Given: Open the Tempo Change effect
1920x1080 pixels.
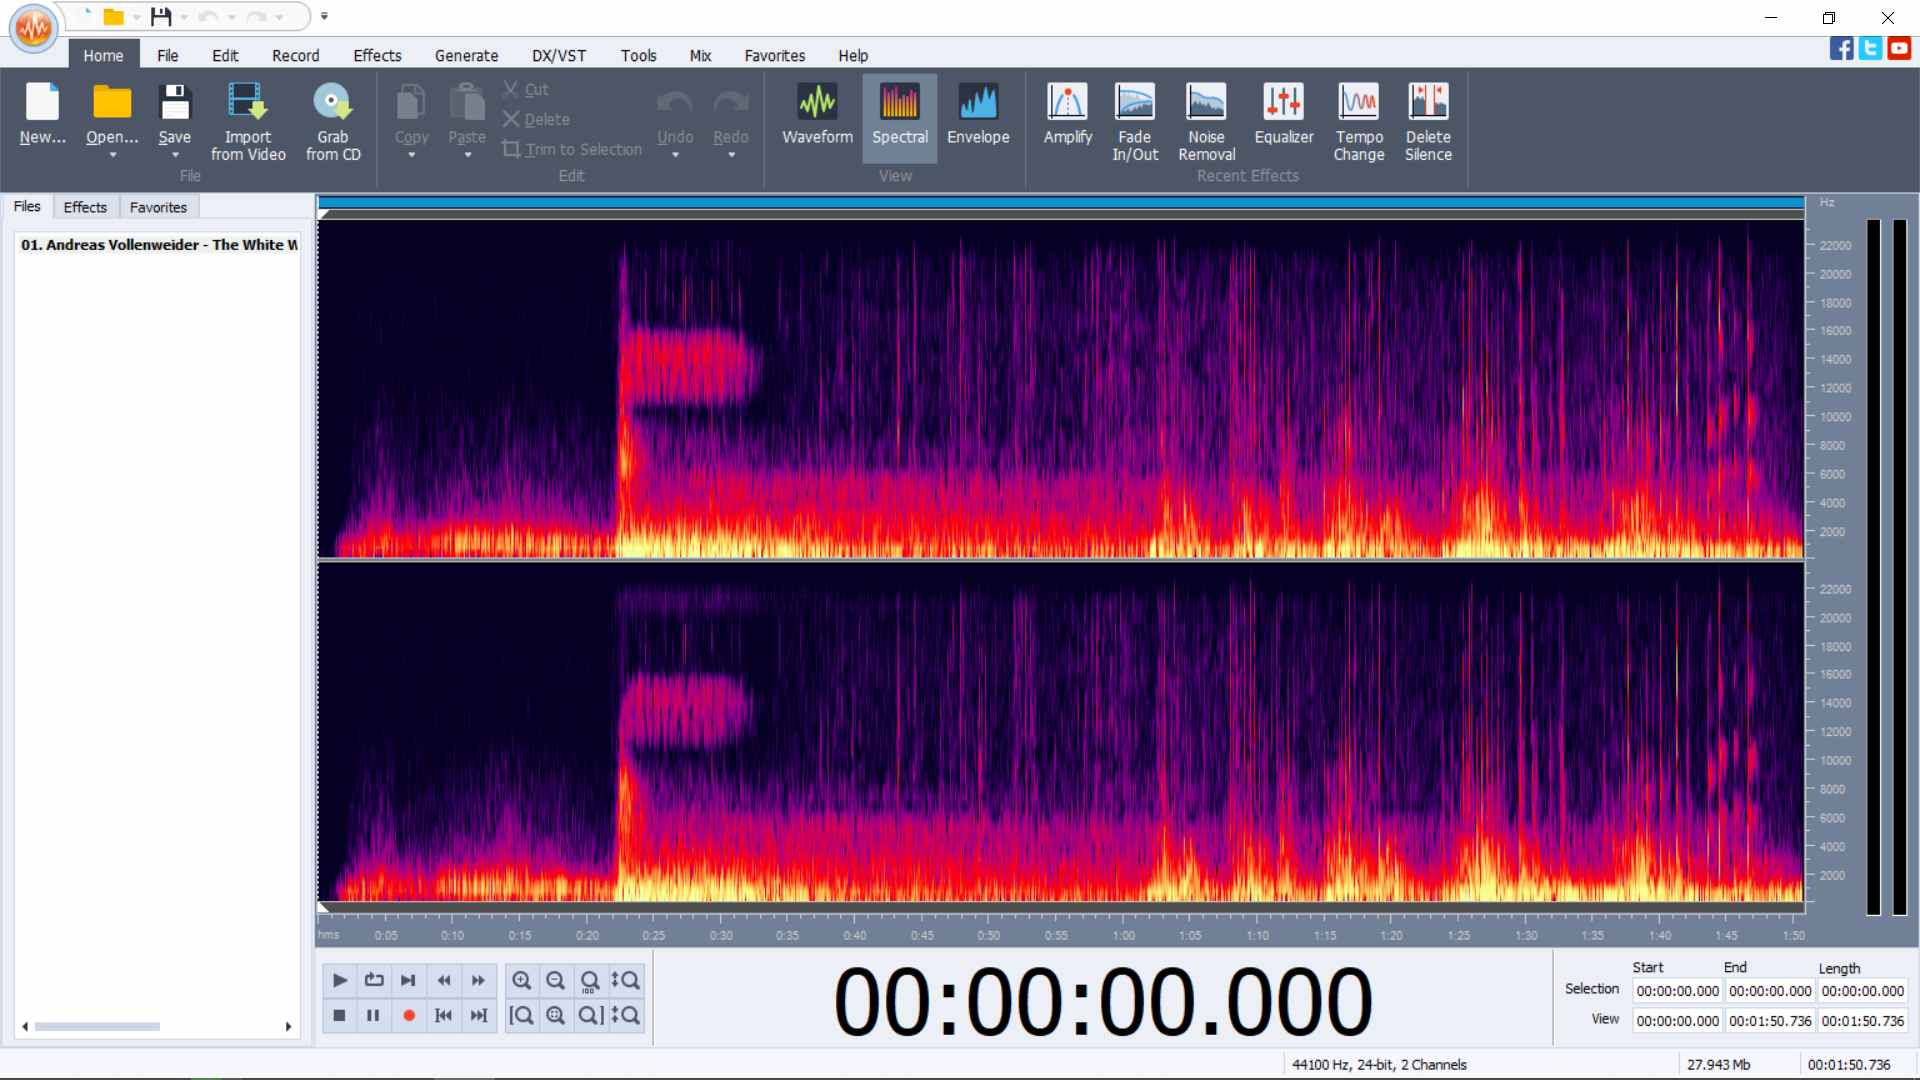Looking at the screenshot, I should pyautogui.click(x=1358, y=122).
